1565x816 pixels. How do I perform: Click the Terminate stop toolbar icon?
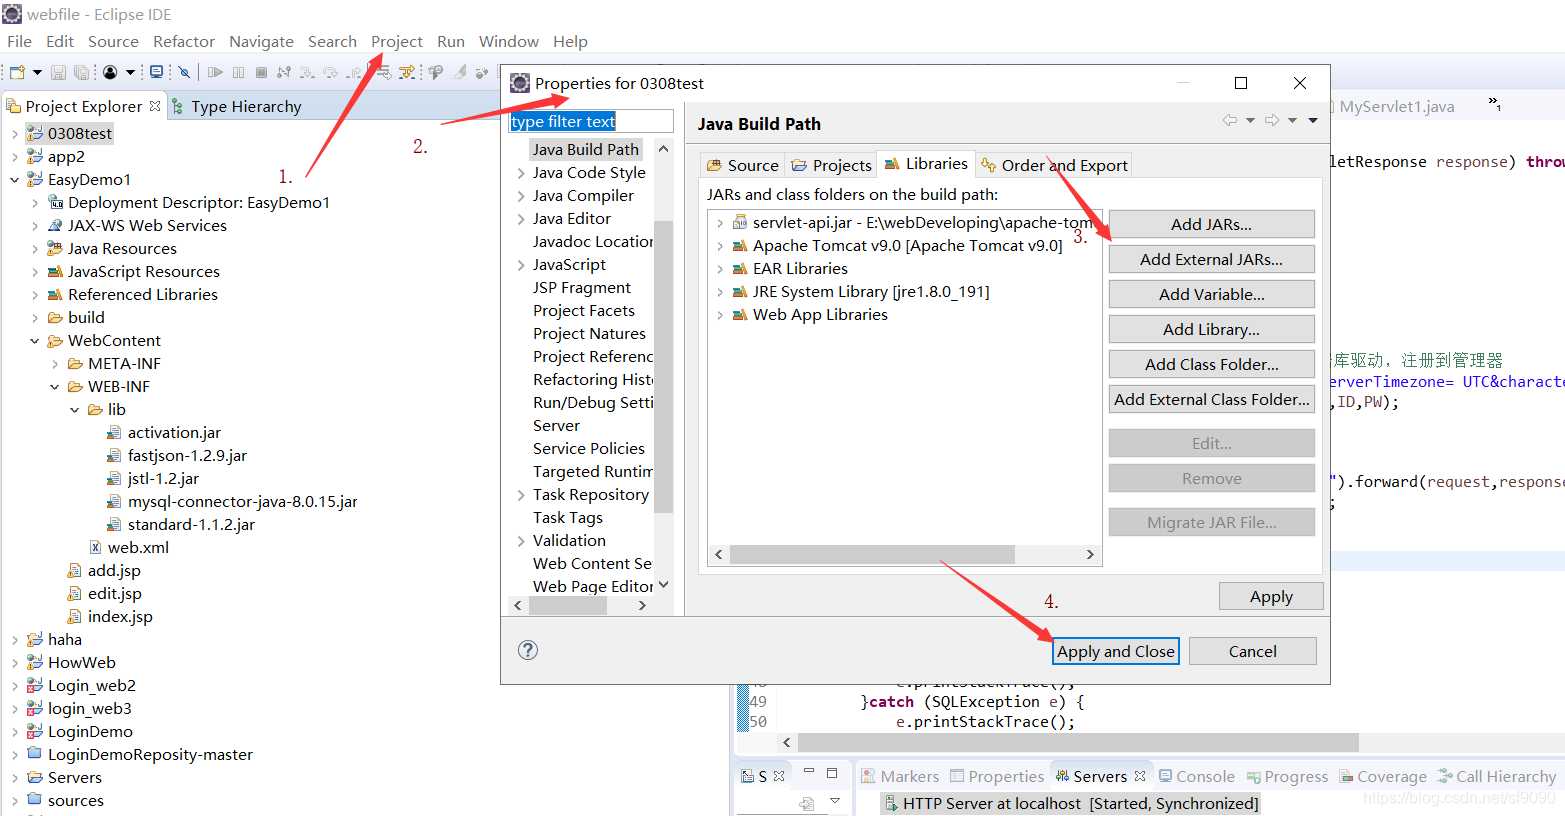click(261, 72)
